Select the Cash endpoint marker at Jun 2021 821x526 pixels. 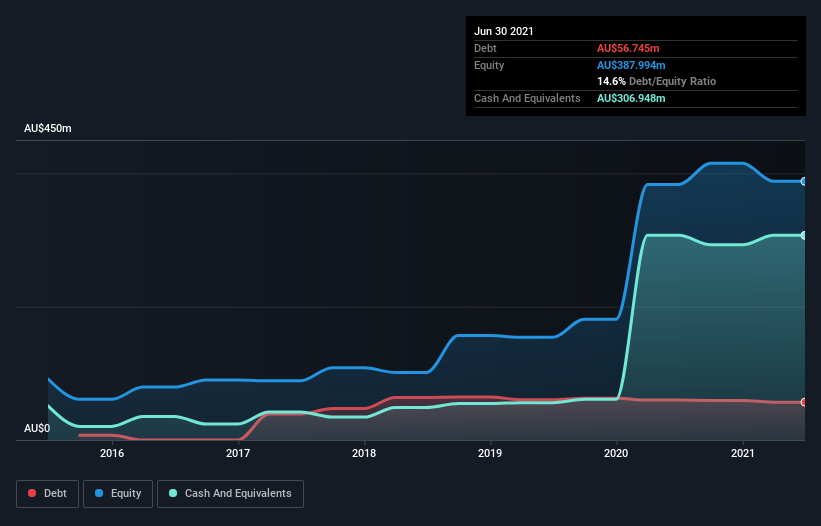pos(804,236)
